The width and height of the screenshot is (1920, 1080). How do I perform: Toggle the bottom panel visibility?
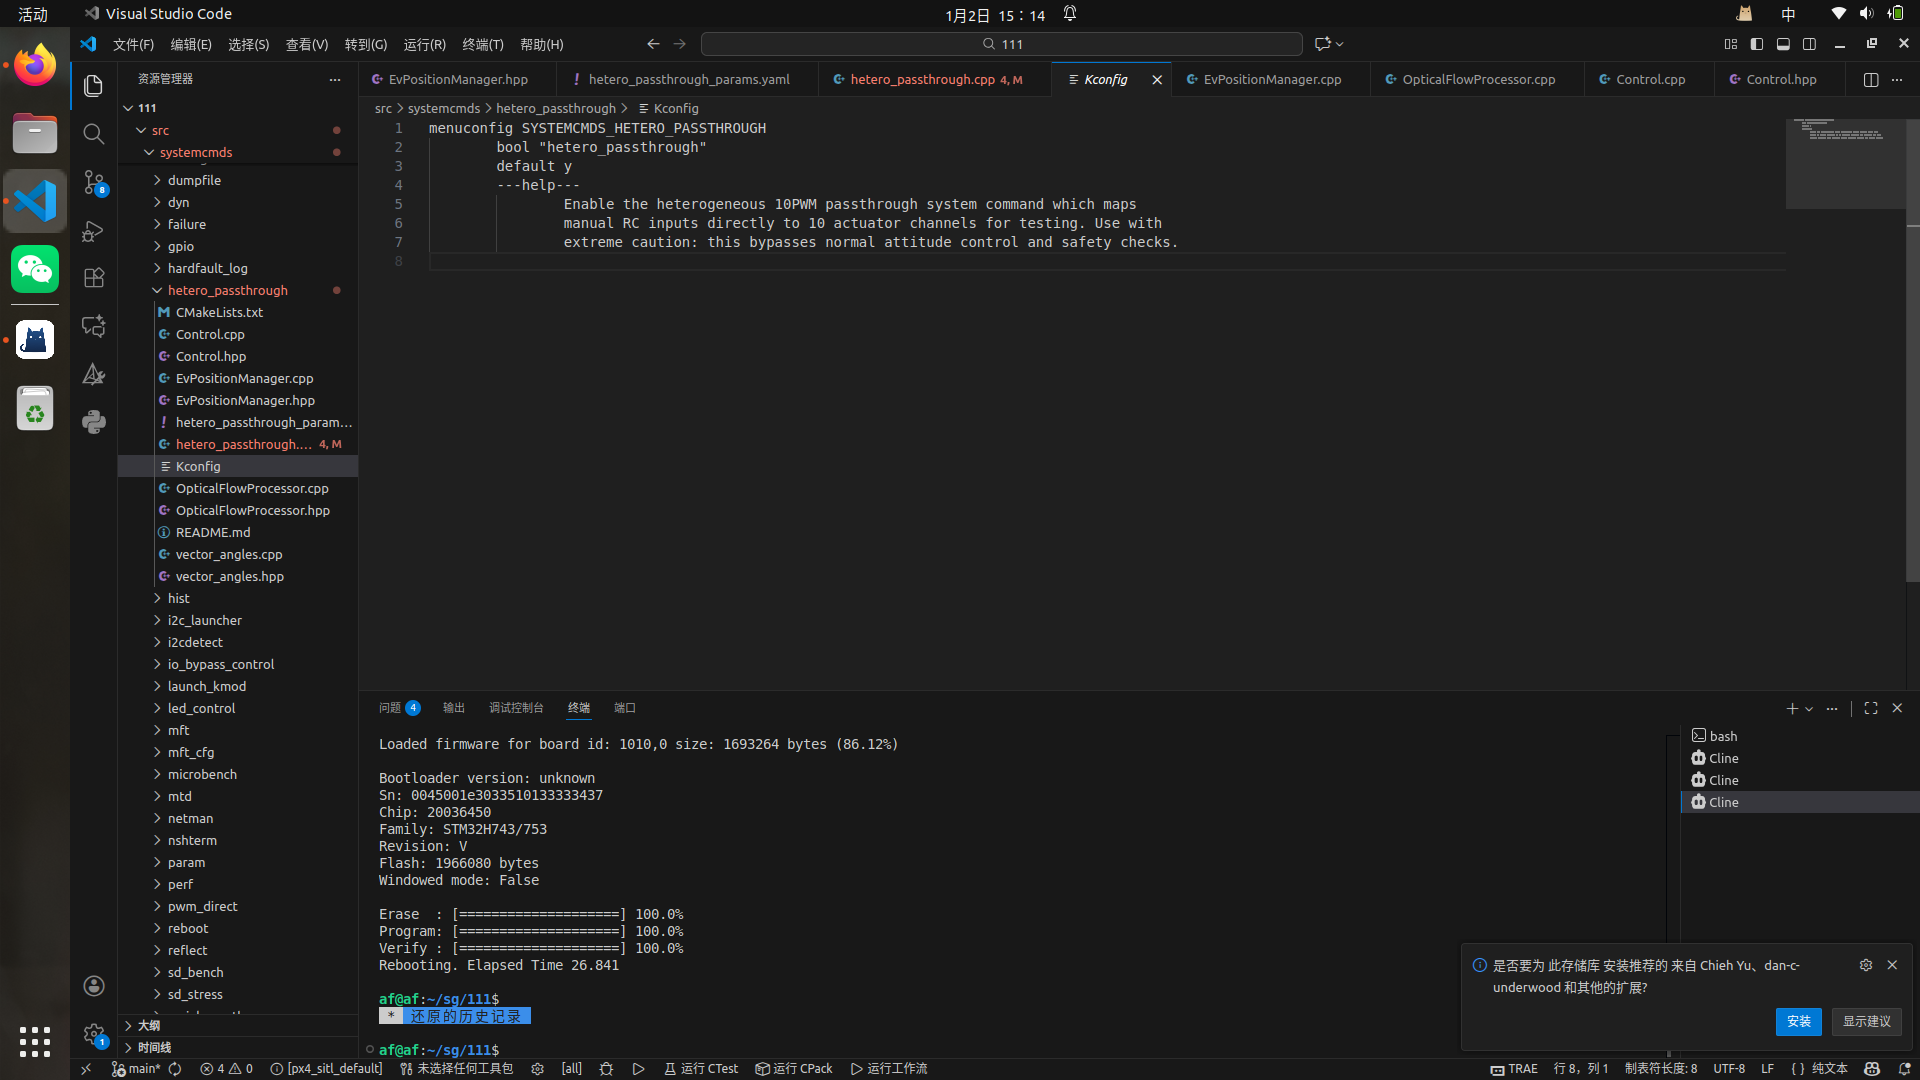(x=1783, y=44)
